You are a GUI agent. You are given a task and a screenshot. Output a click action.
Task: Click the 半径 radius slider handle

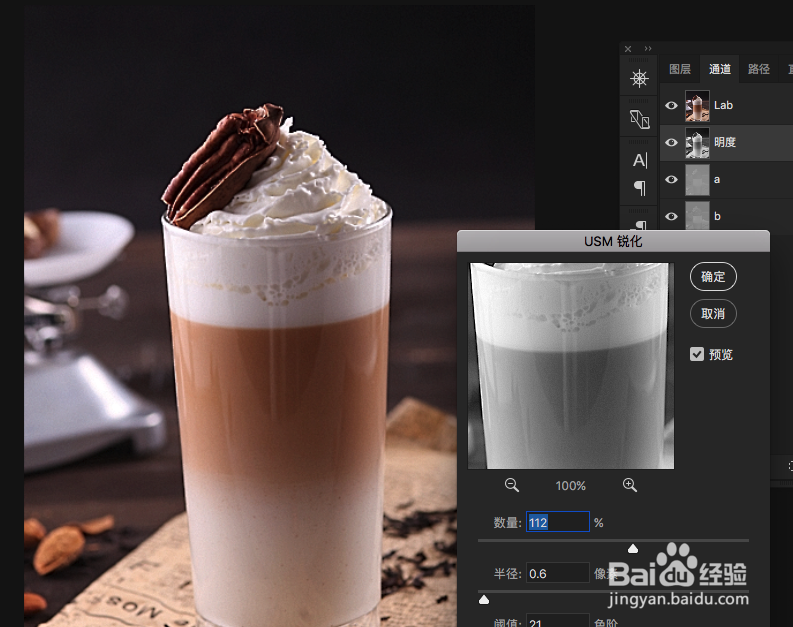click(x=484, y=600)
